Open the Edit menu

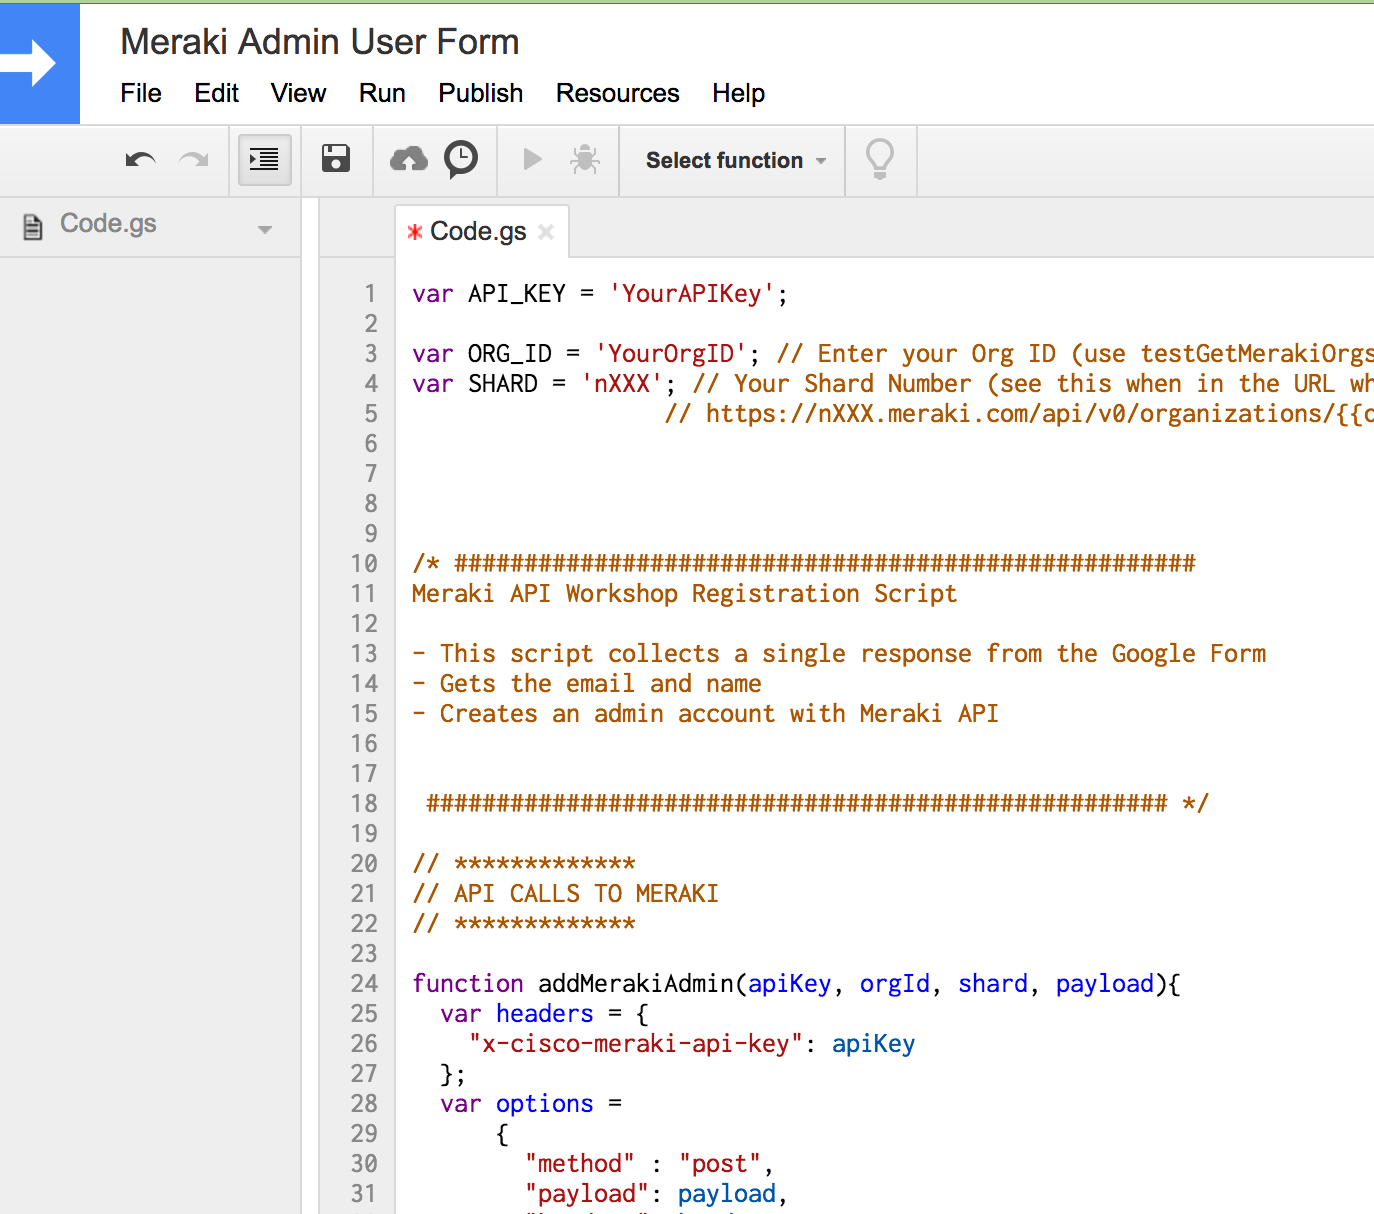pyautogui.click(x=216, y=93)
